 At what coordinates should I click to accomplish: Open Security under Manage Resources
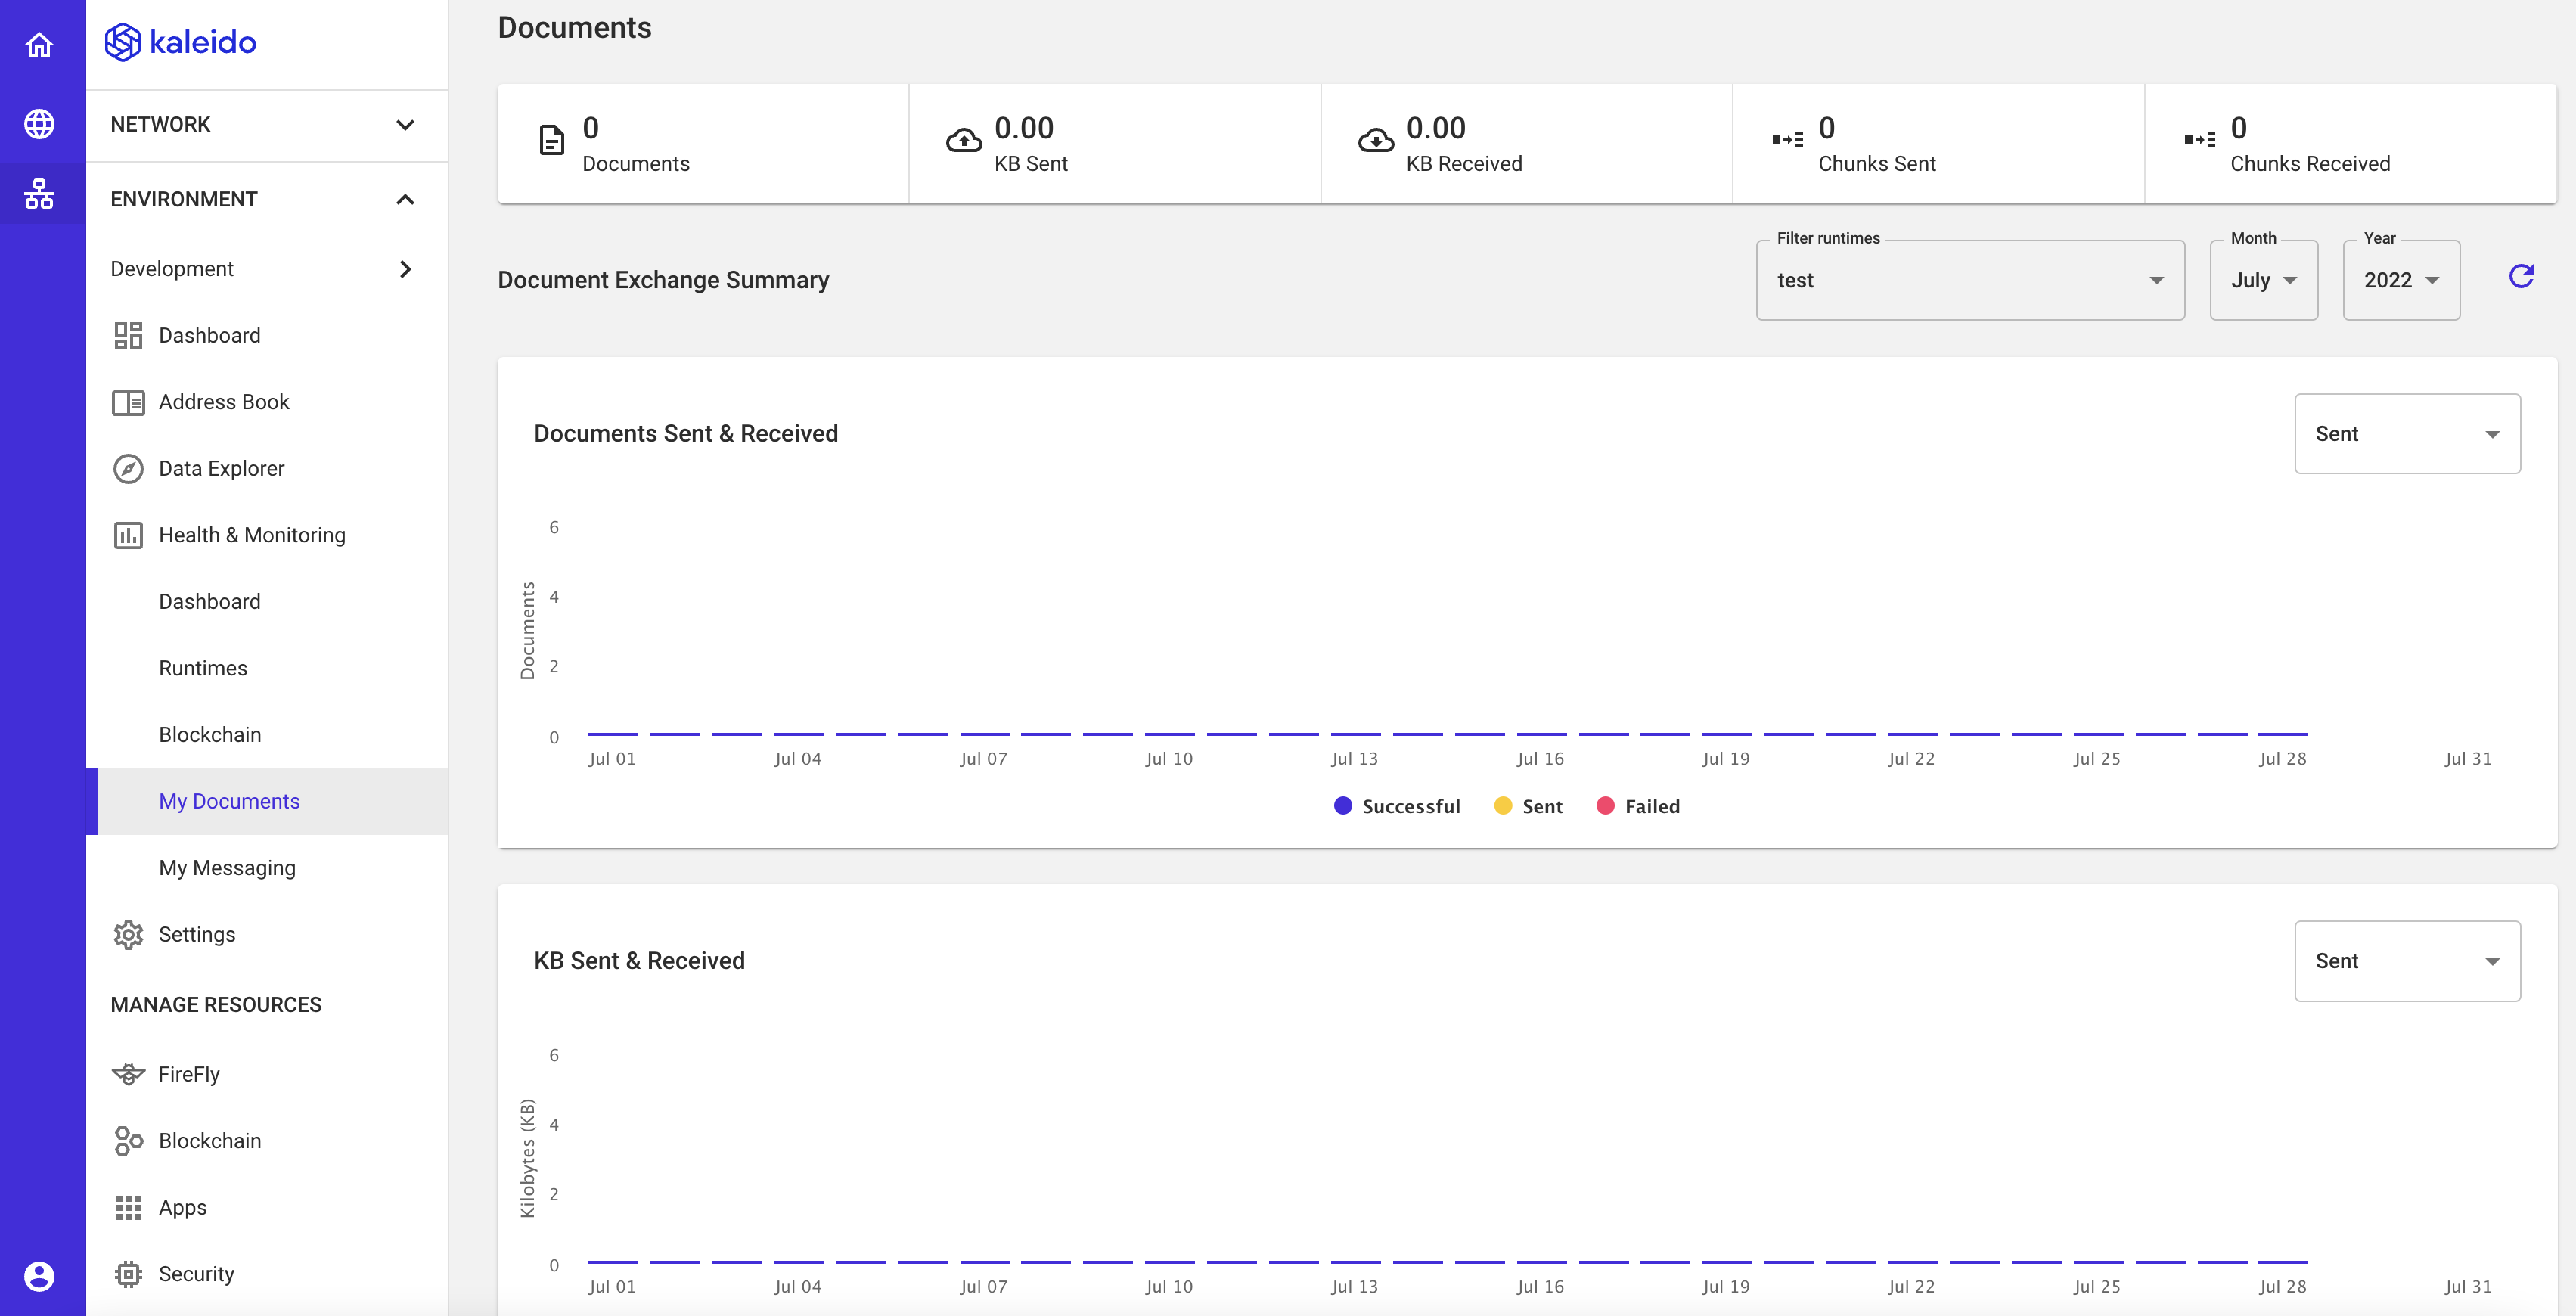[267, 1274]
